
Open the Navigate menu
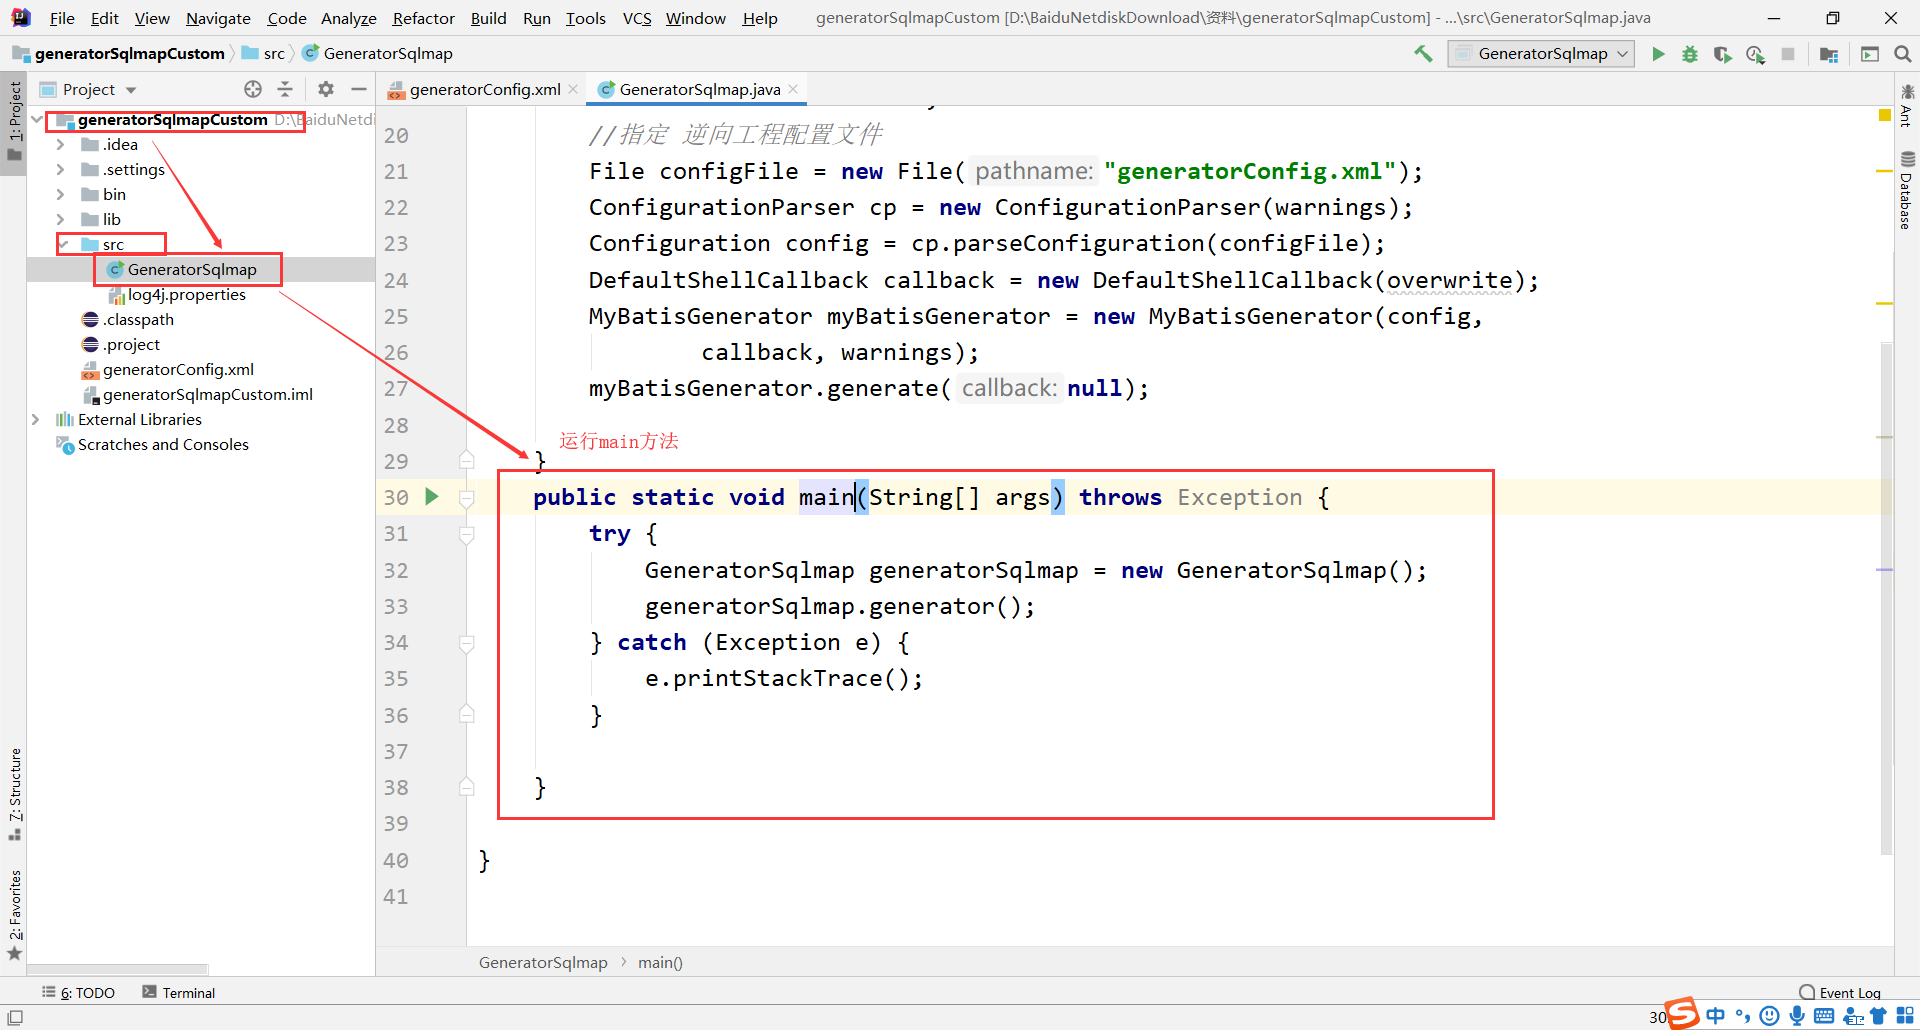[218, 18]
